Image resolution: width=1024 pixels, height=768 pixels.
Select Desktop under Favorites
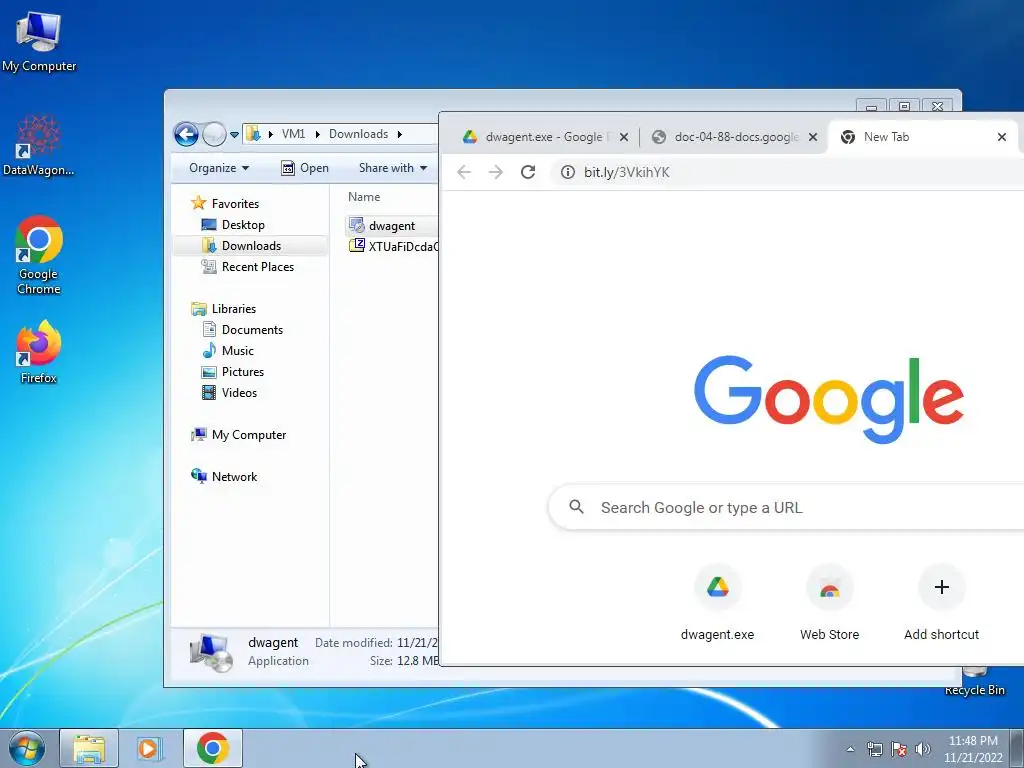pyautogui.click(x=233, y=225)
